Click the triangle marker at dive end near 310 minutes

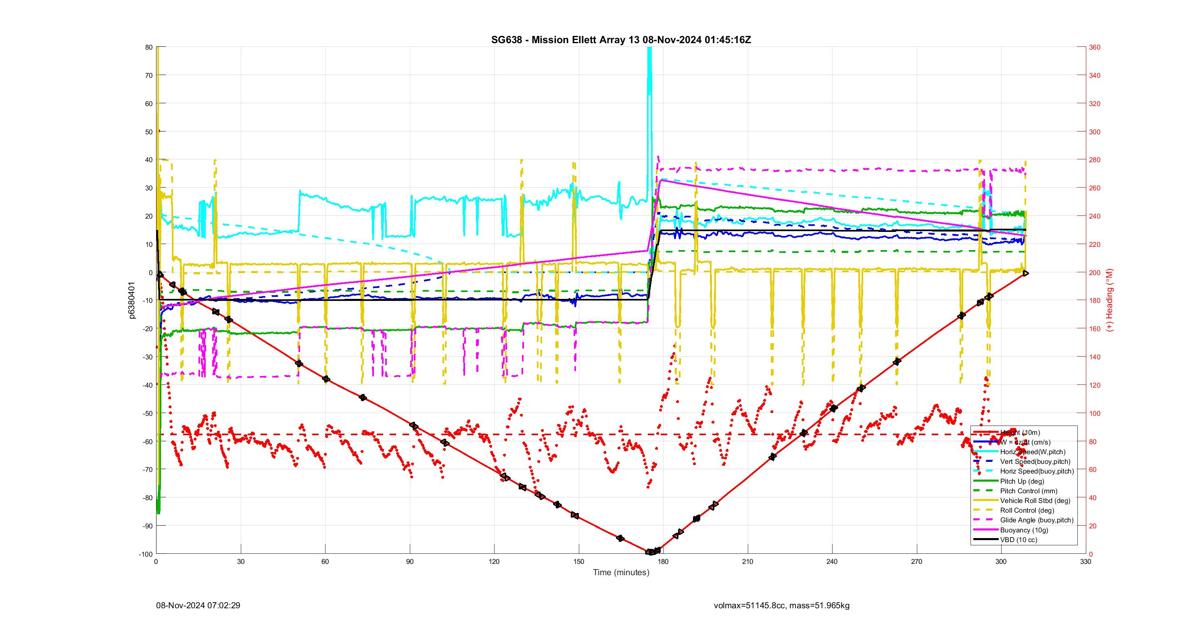(x=1025, y=272)
